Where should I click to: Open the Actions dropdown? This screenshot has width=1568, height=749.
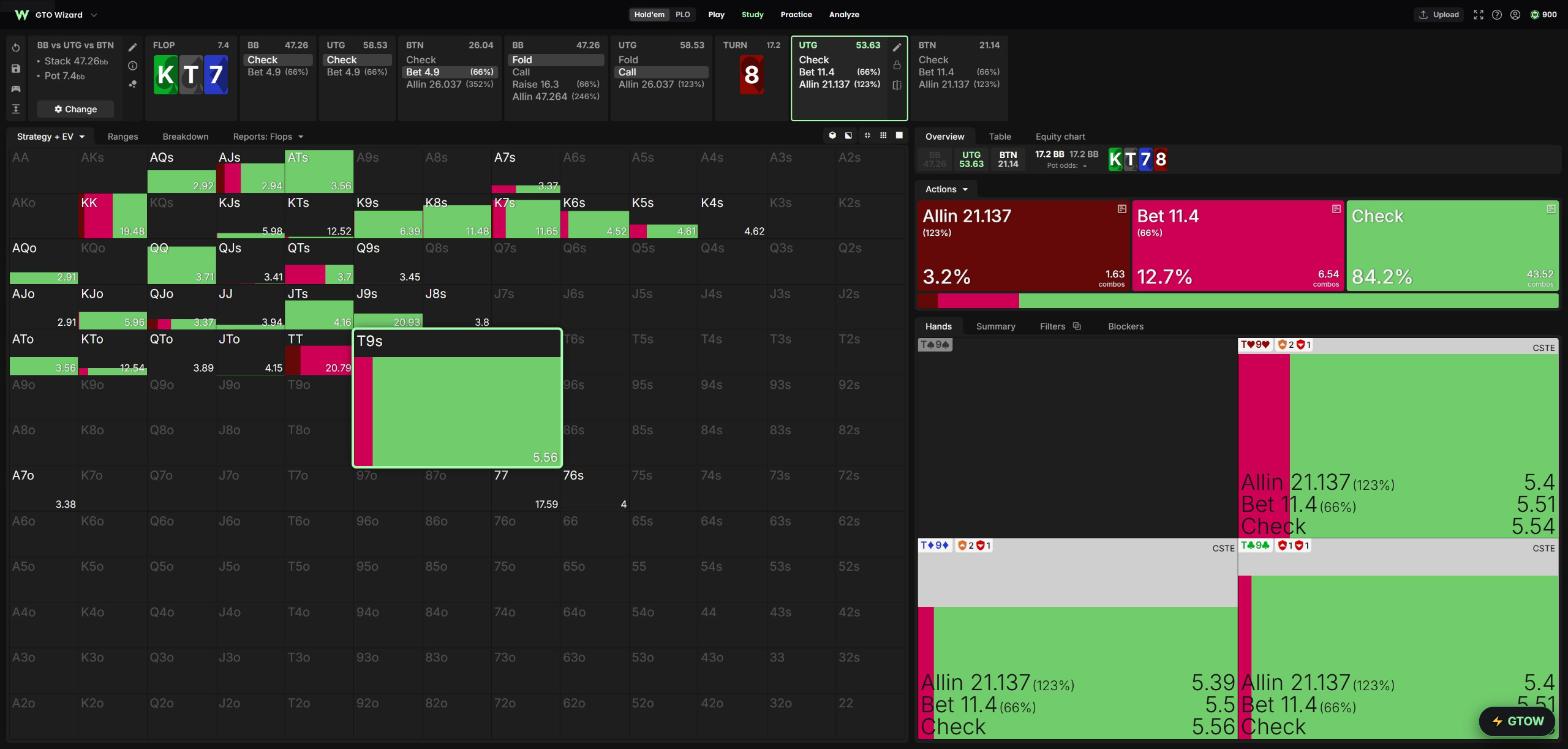click(x=946, y=189)
